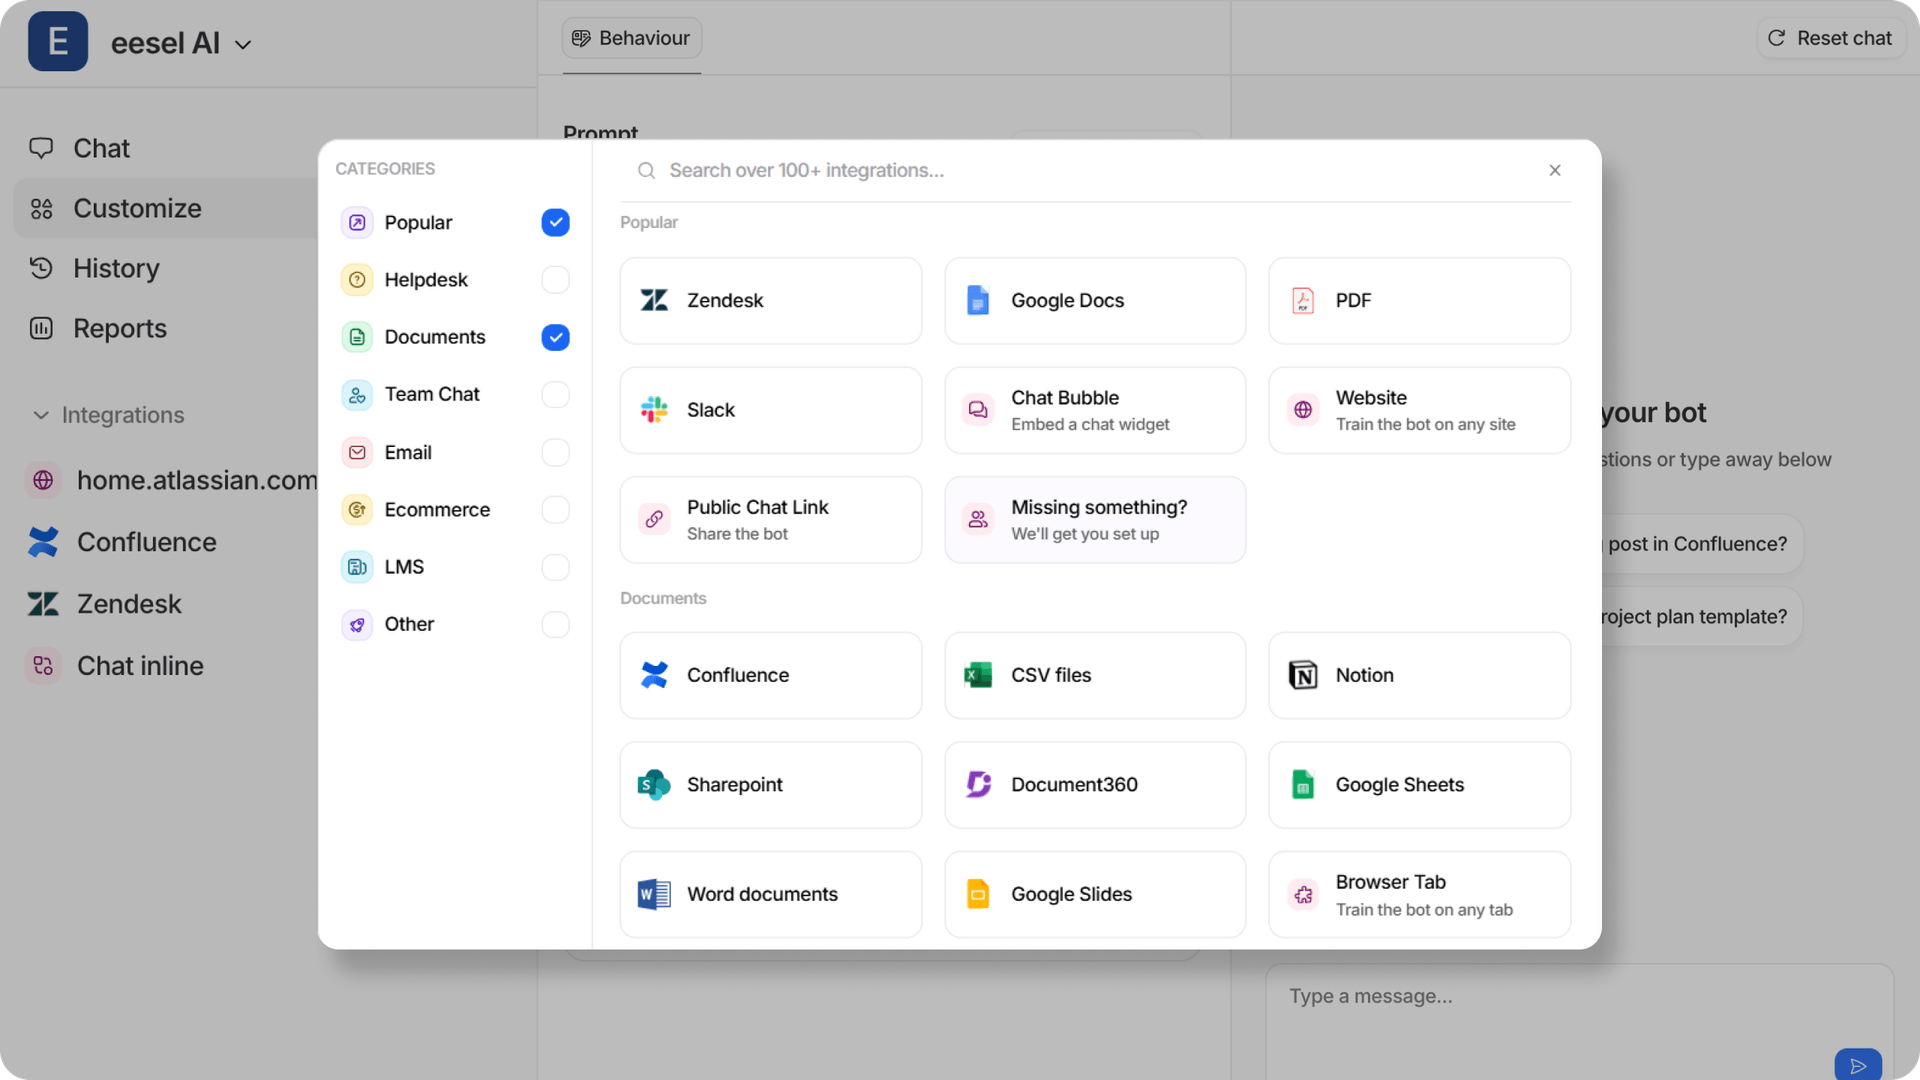Viewport: 1920px width, 1080px height.
Task: Open the Chat Bubble widget option
Action: click(x=1095, y=410)
